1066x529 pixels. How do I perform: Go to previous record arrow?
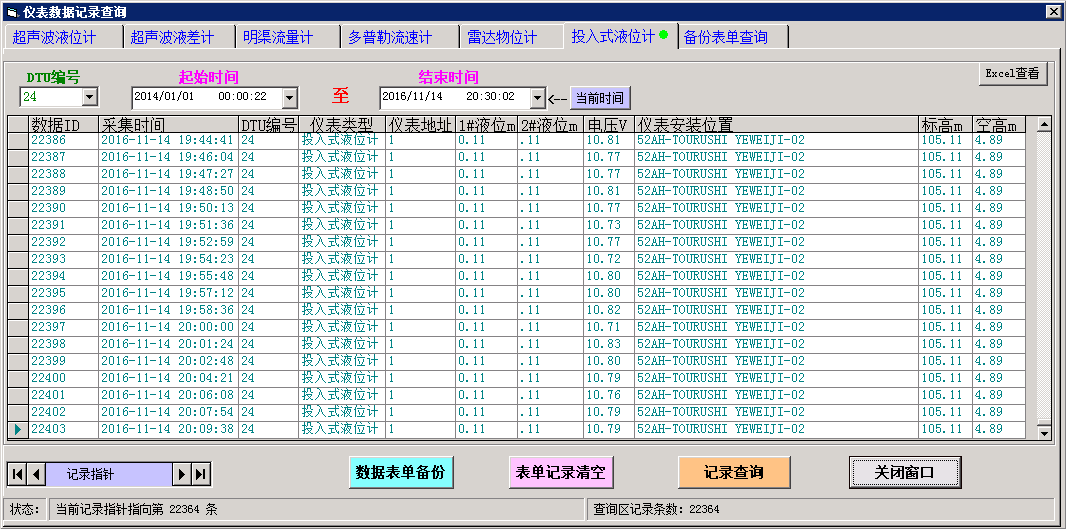[x=36, y=474]
